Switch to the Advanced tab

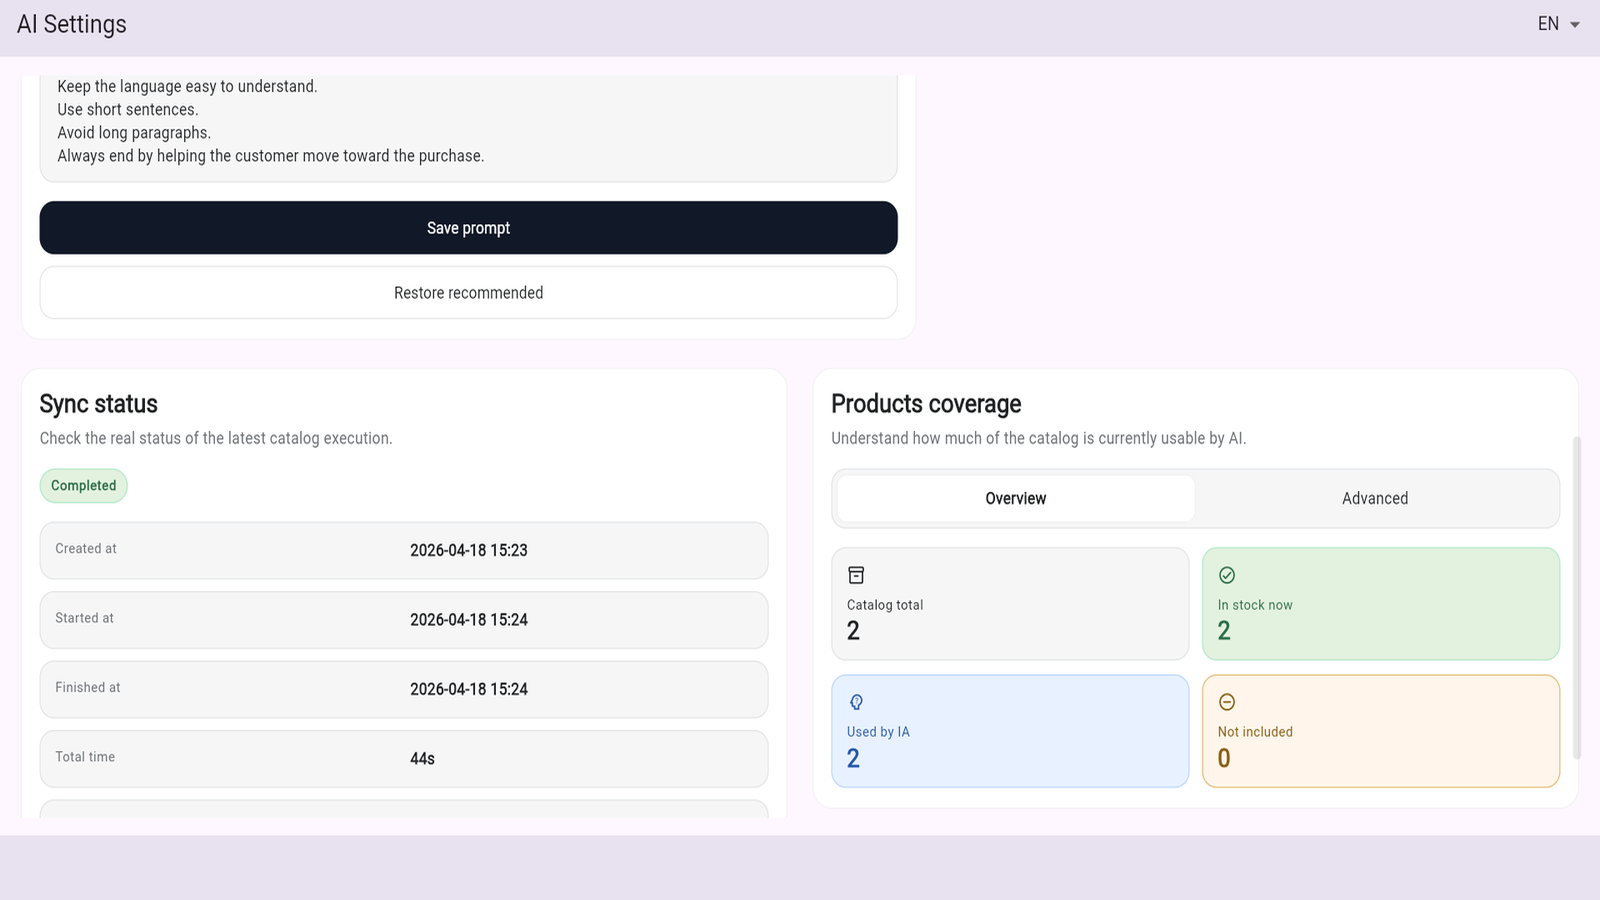coord(1375,498)
